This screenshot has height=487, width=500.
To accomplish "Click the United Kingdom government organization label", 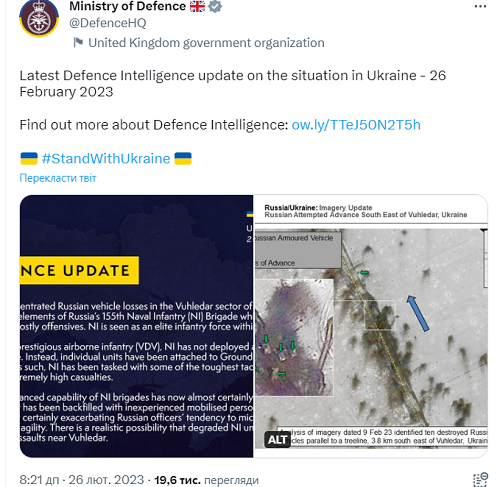I will point(206,43).
